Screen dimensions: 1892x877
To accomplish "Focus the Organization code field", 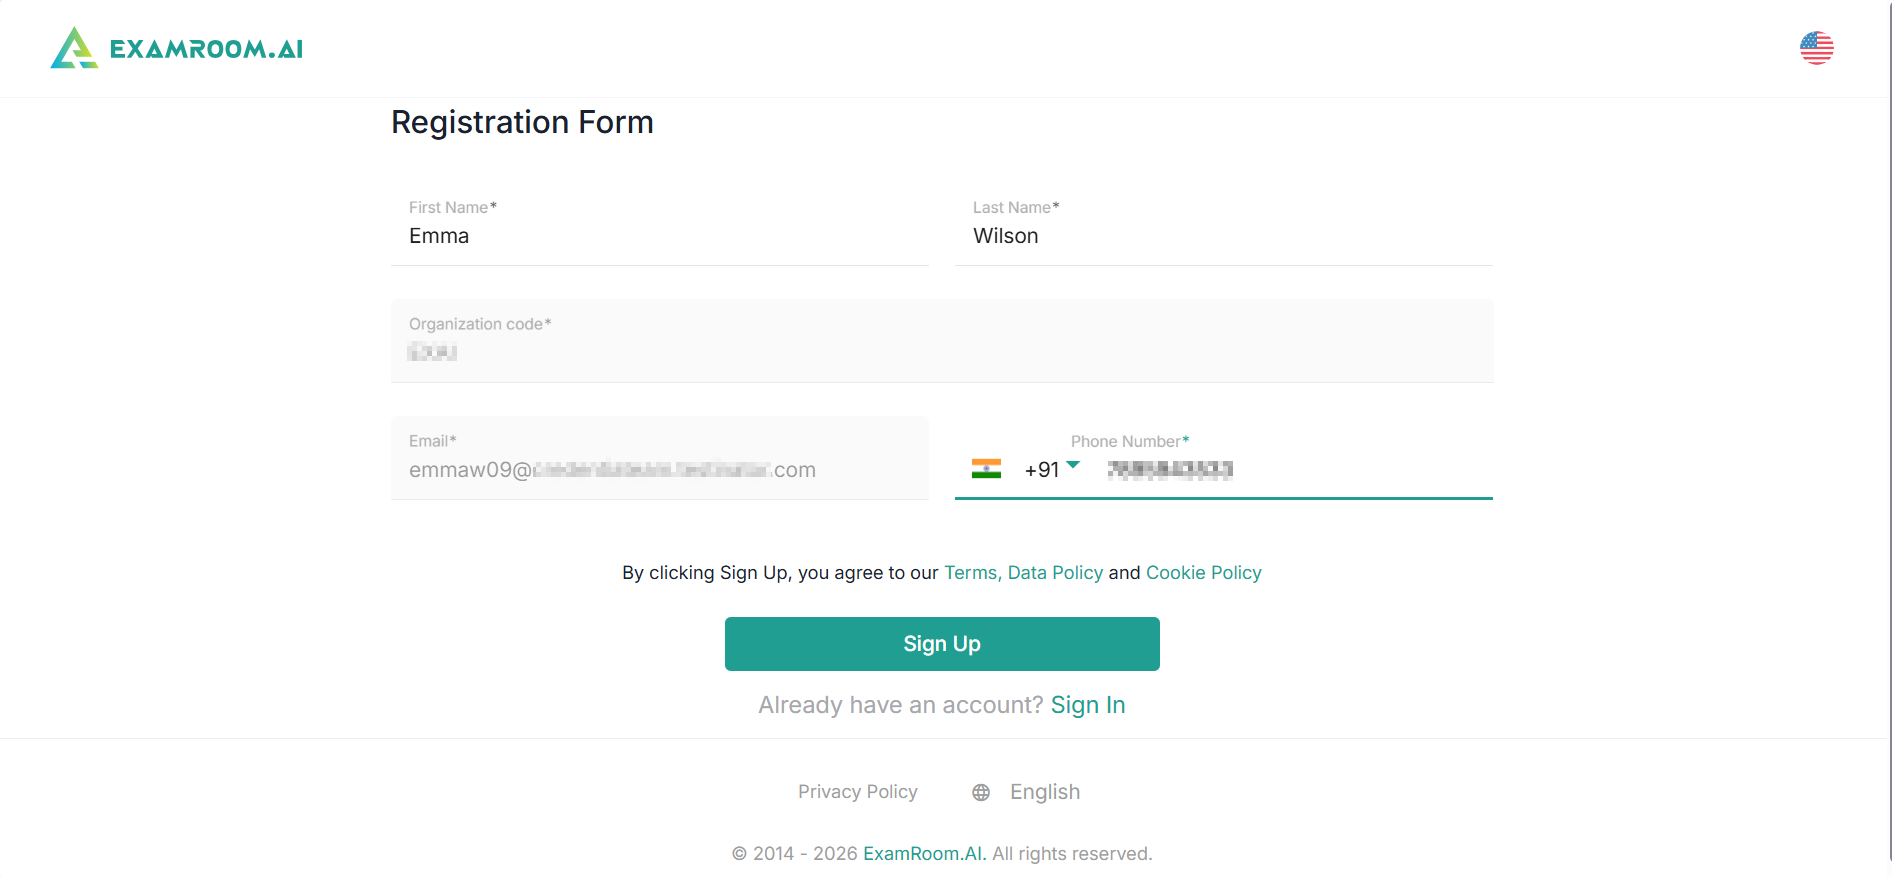I will pyautogui.click(x=941, y=351).
